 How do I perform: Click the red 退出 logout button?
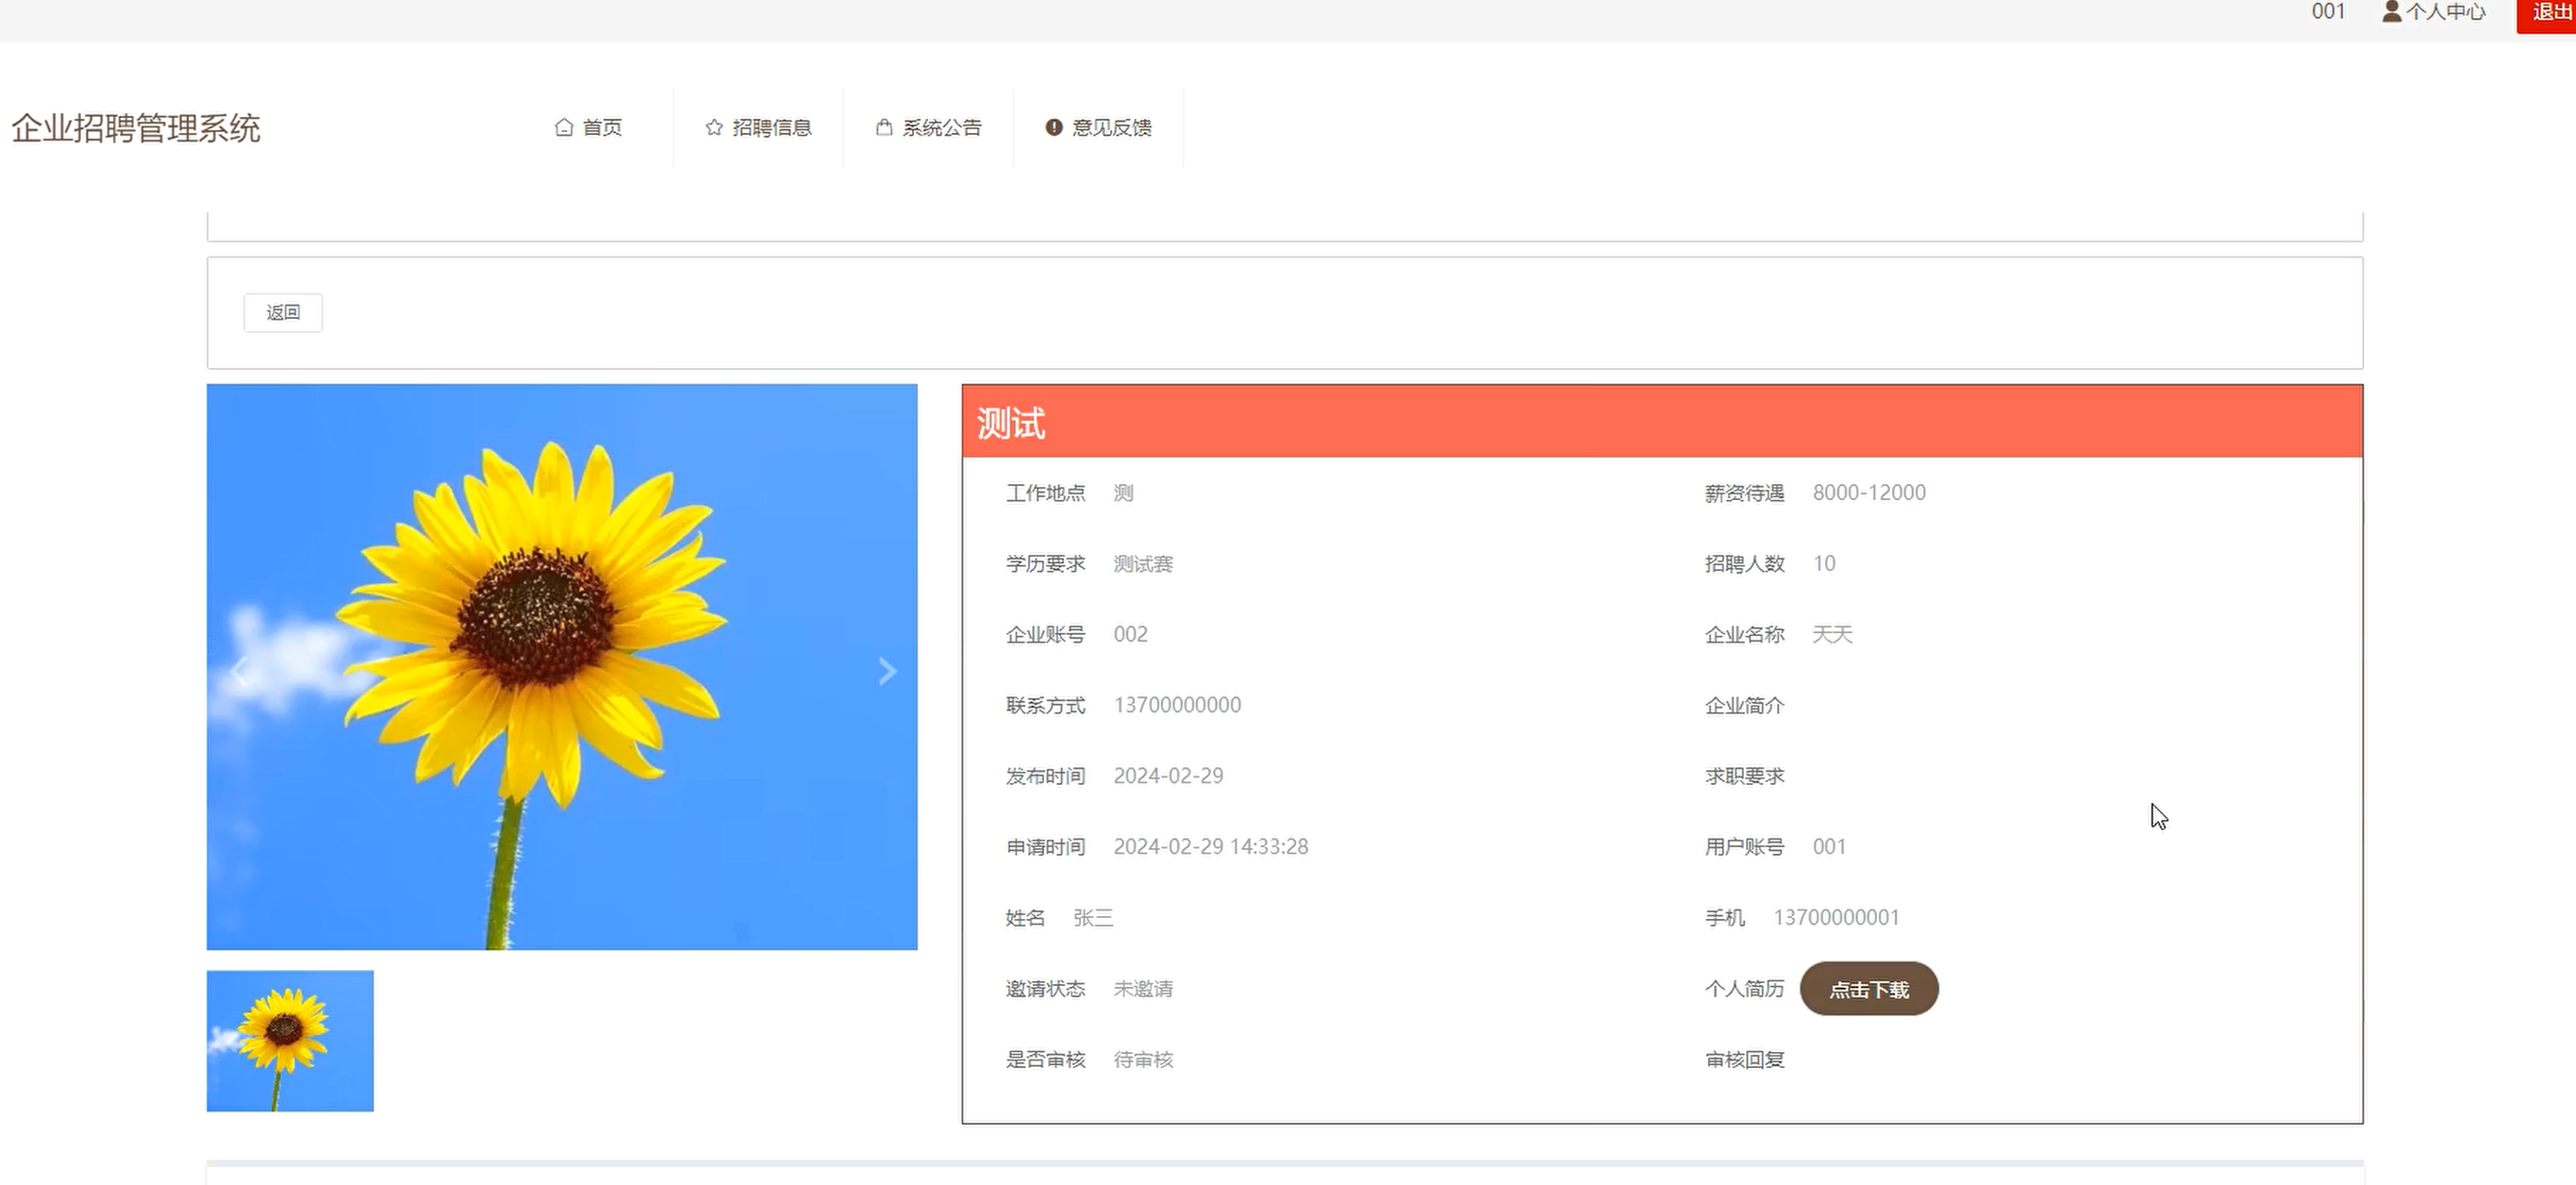[x=2550, y=13]
